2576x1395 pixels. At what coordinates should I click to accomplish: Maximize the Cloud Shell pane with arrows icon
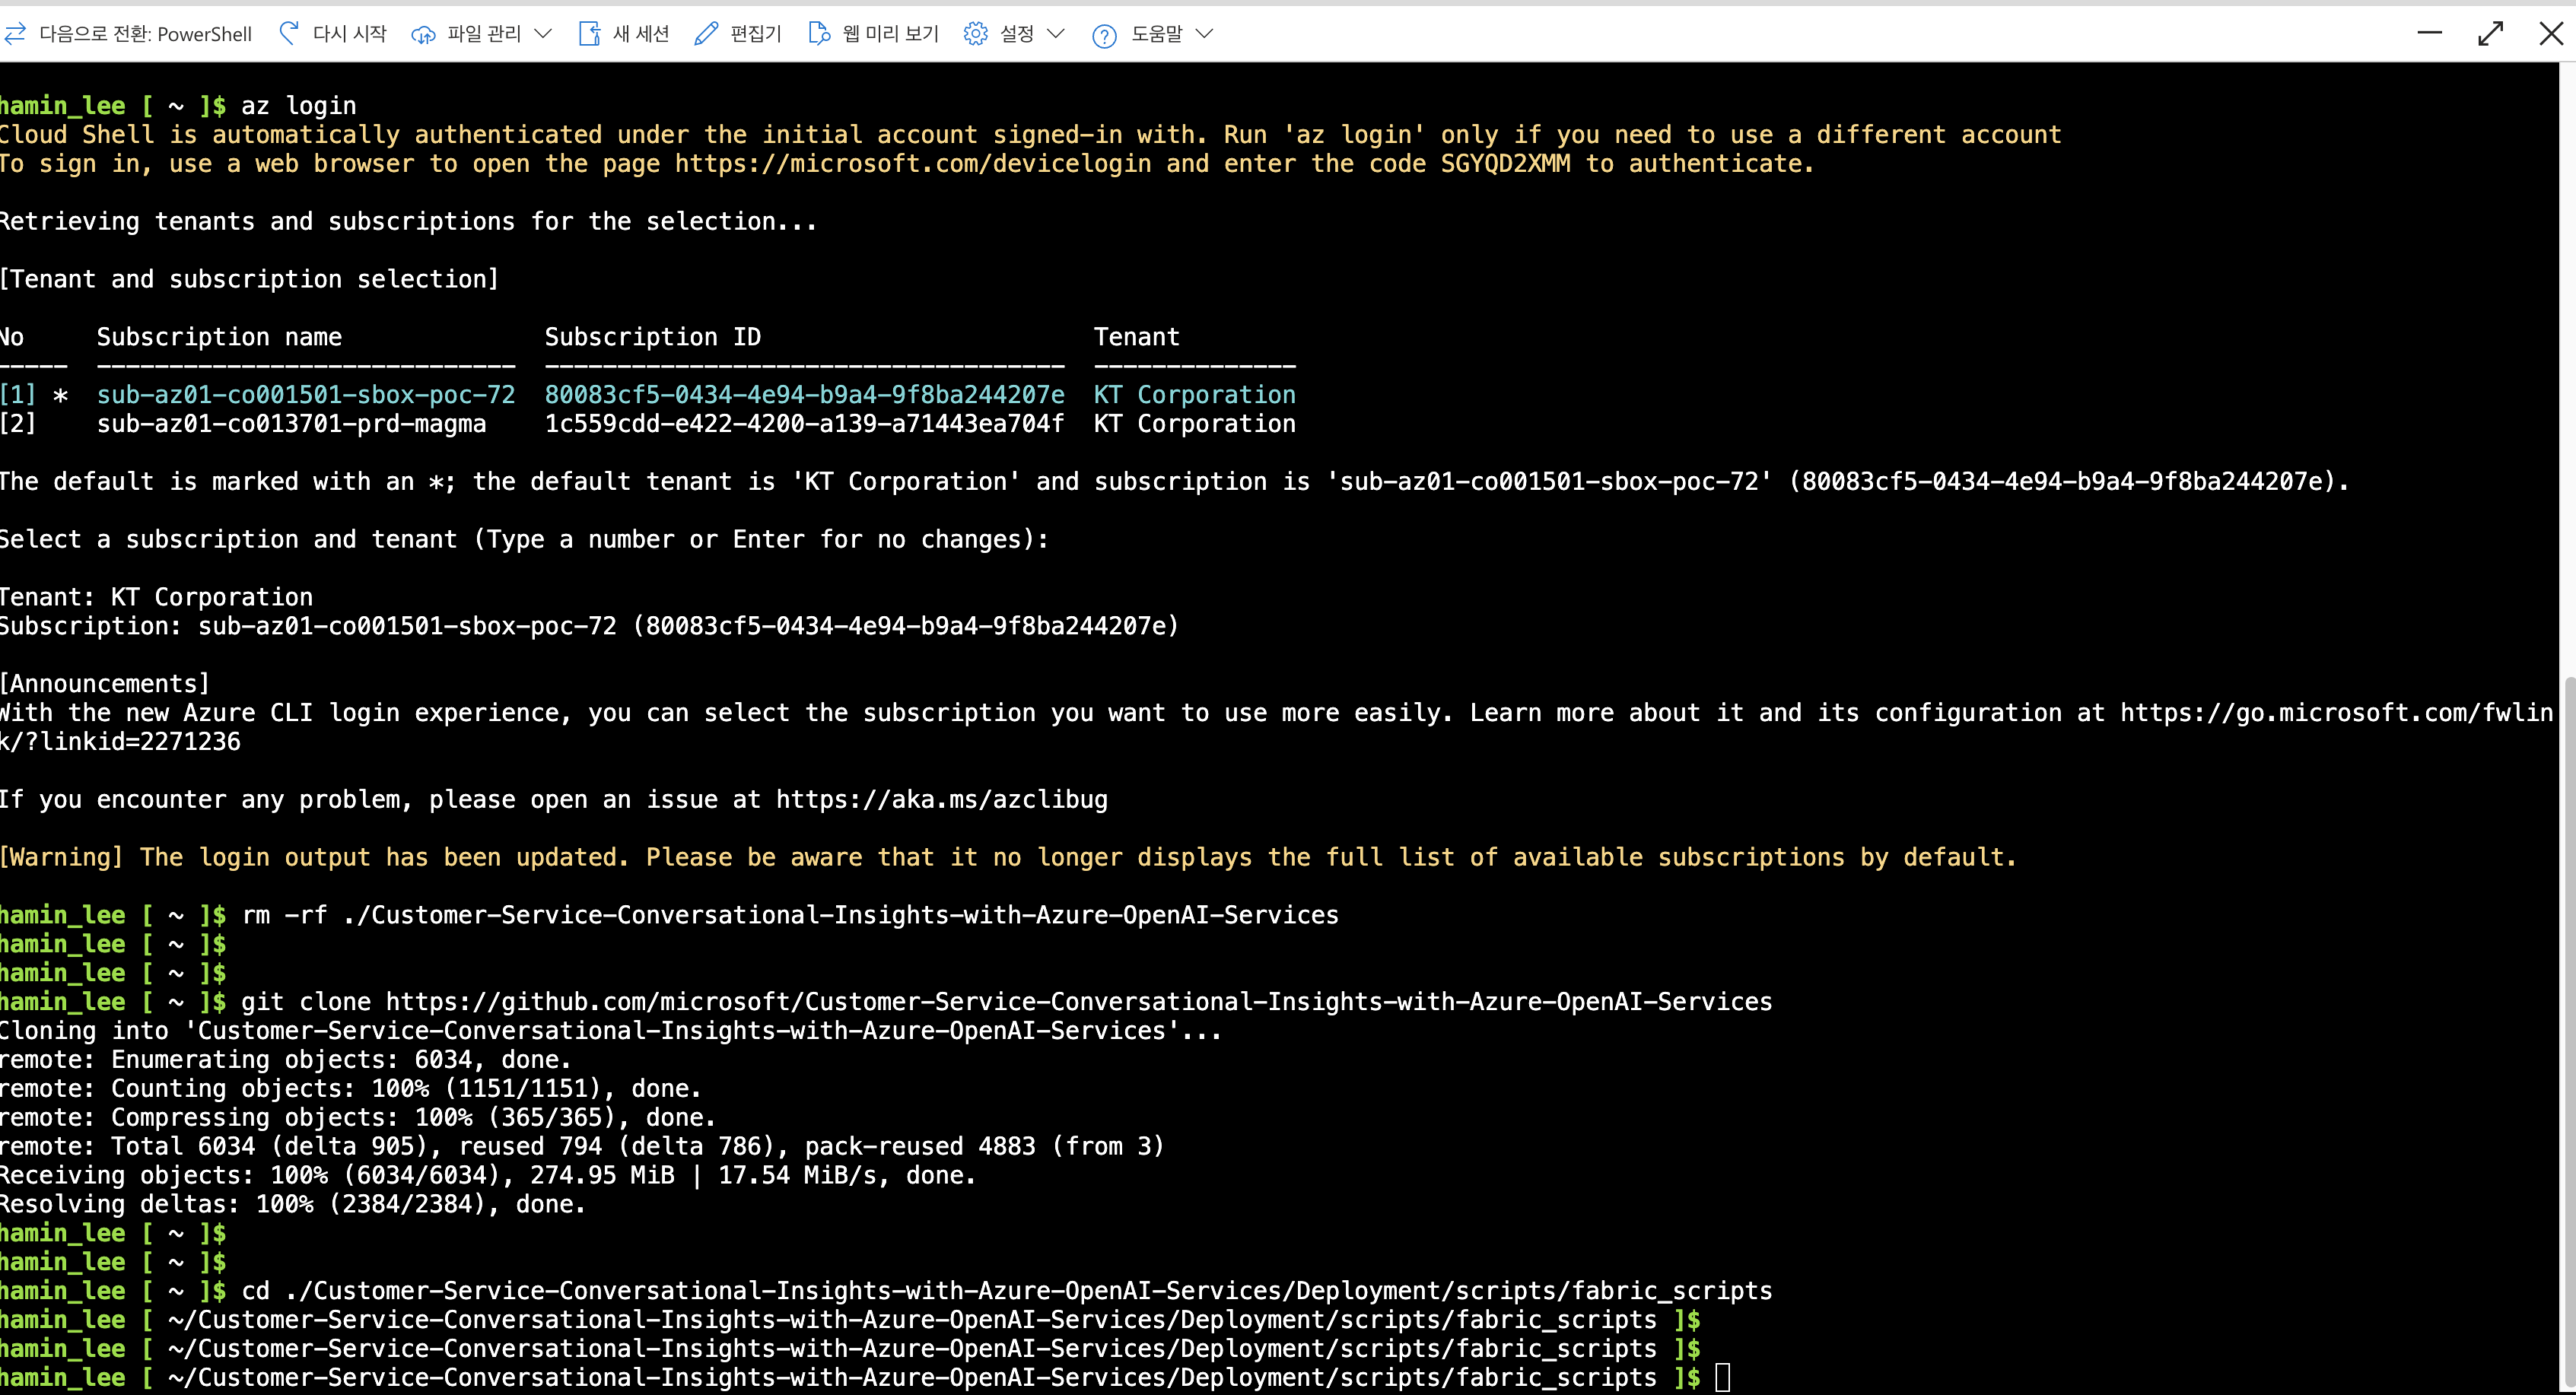tap(2490, 34)
